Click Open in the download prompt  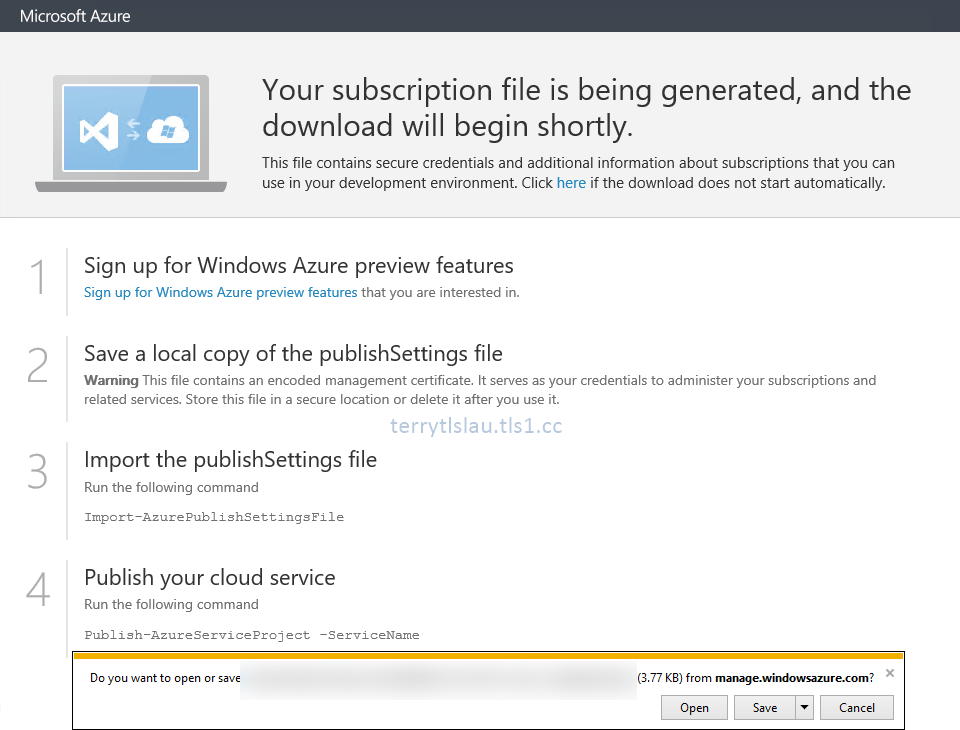(x=694, y=707)
